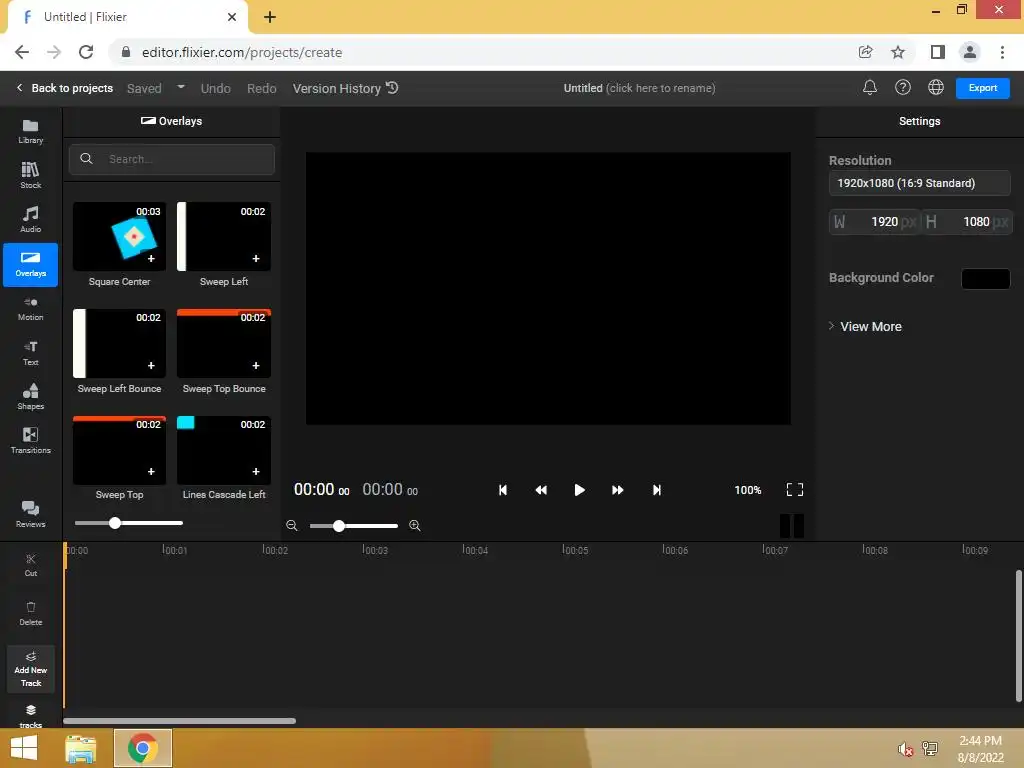Open the Audio panel

point(30,219)
